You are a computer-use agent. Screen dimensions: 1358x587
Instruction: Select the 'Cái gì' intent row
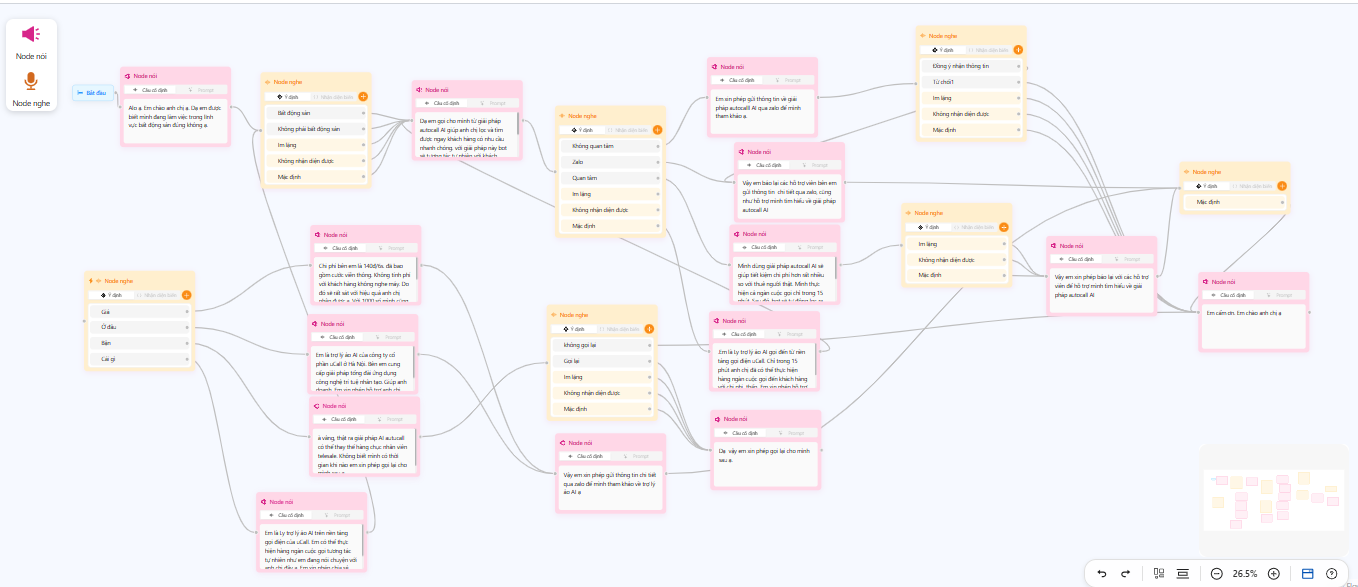[140, 359]
